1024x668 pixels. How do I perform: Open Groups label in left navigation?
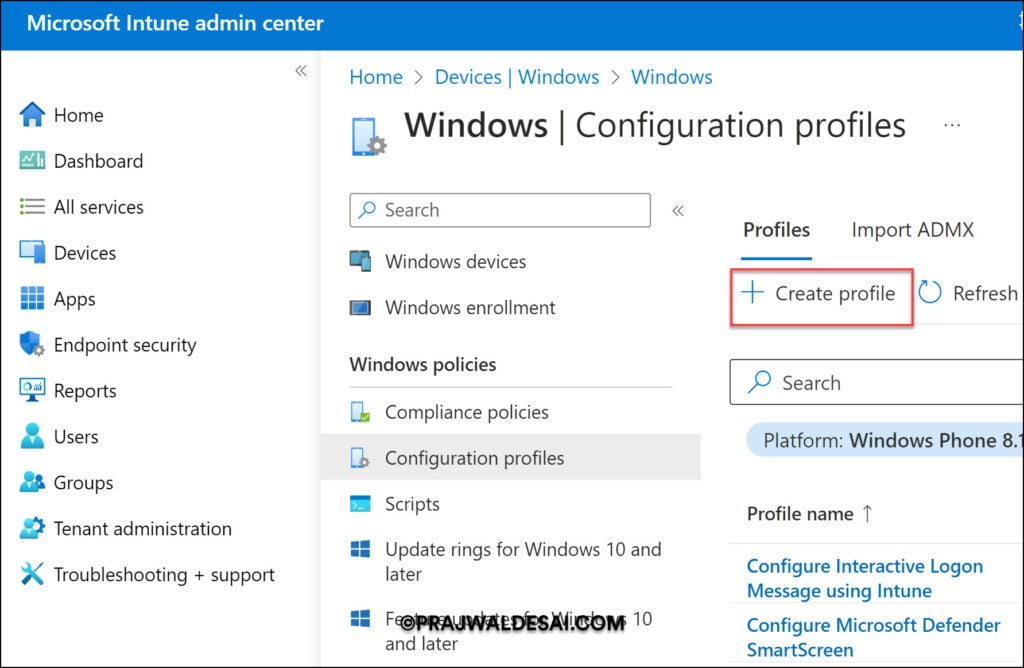coord(83,483)
